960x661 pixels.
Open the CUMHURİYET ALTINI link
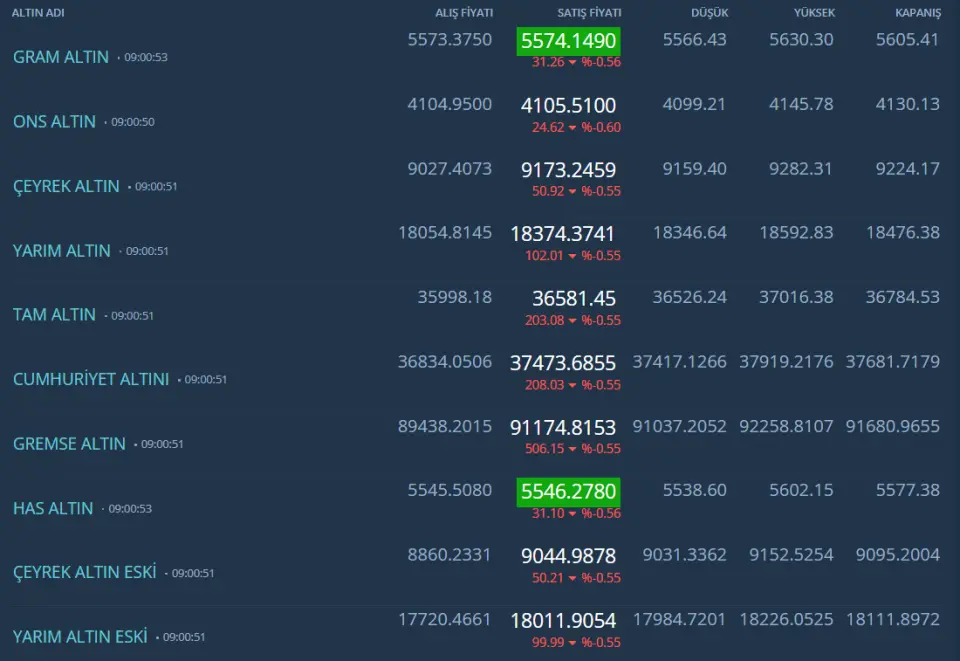click(x=91, y=379)
